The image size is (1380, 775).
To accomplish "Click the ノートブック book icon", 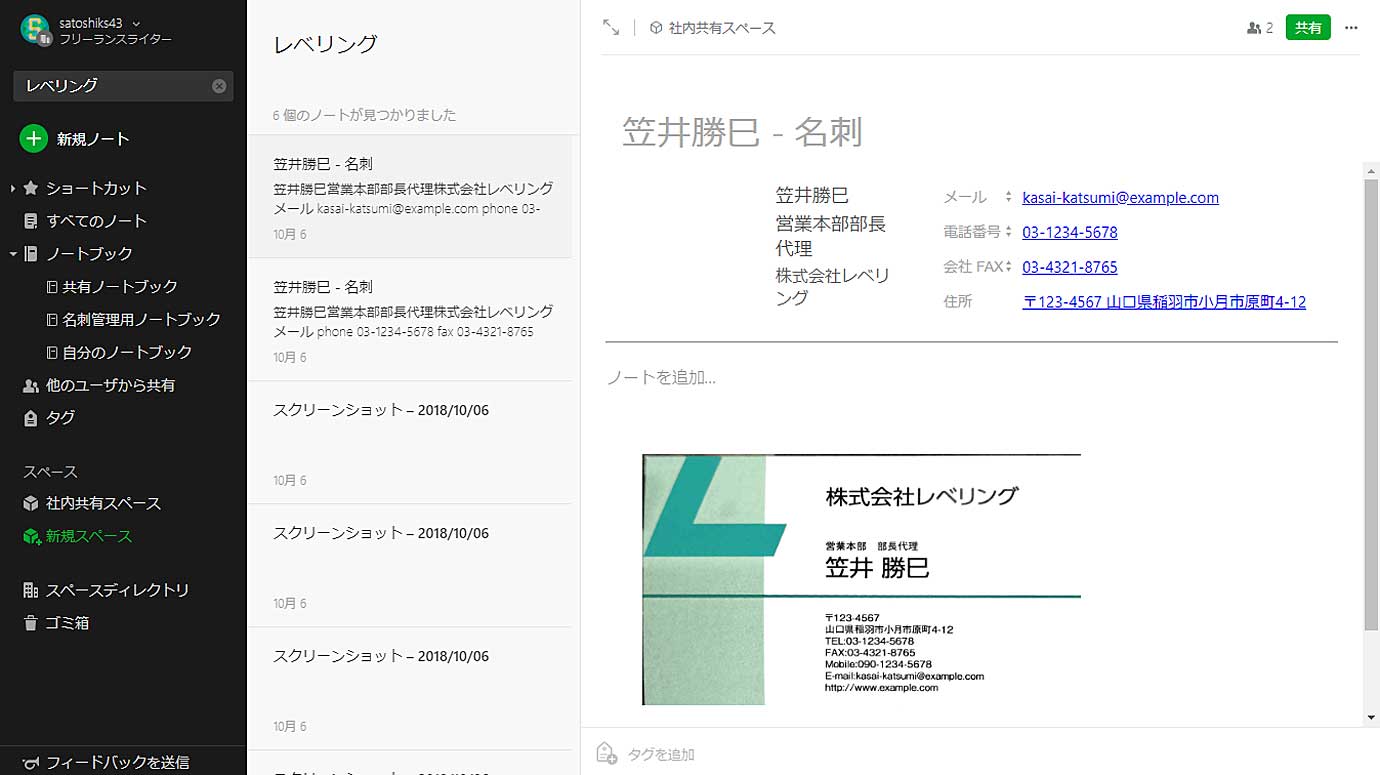I will coord(31,254).
